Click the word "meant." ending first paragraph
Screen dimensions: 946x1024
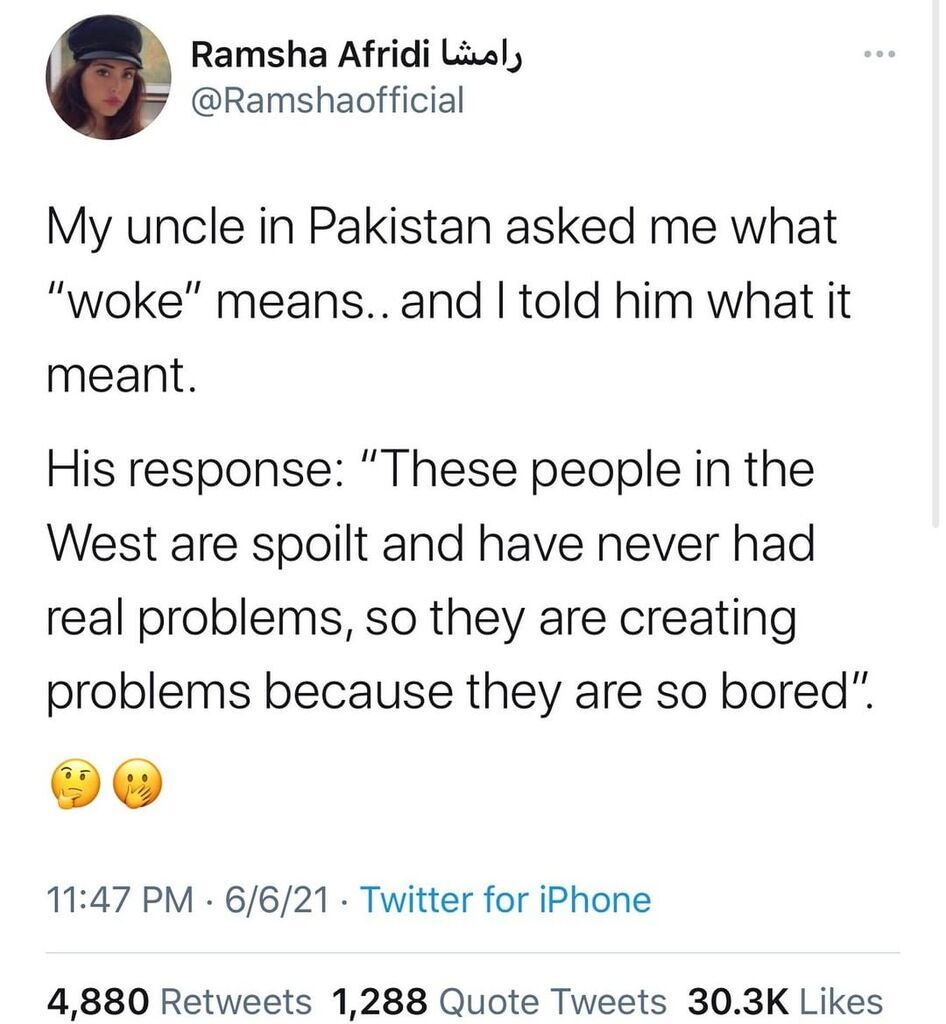tap(118, 376)
